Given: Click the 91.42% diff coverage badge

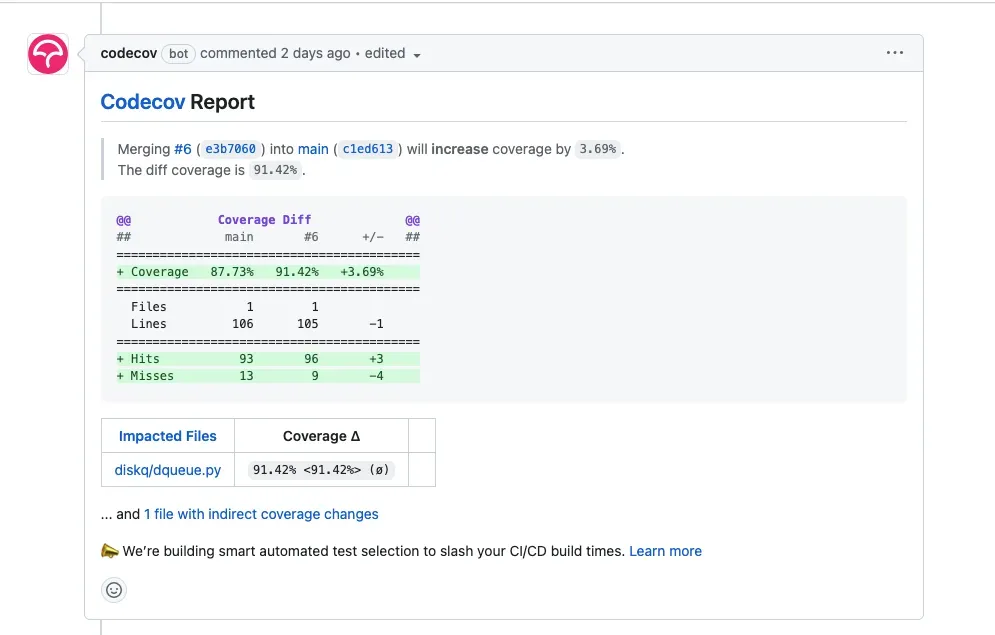Looking at the screenshot, I should 275,170.
